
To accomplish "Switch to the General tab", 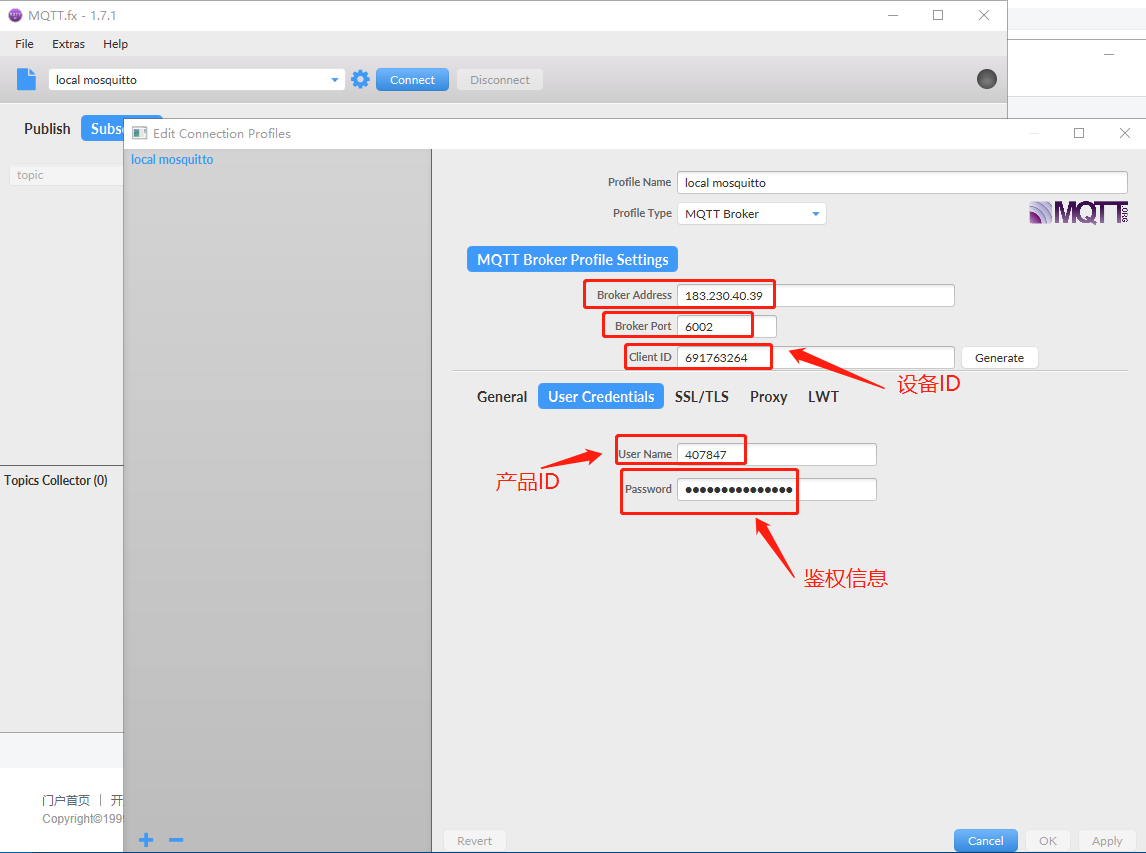I will pyautogui.click(x=501, y=397).
